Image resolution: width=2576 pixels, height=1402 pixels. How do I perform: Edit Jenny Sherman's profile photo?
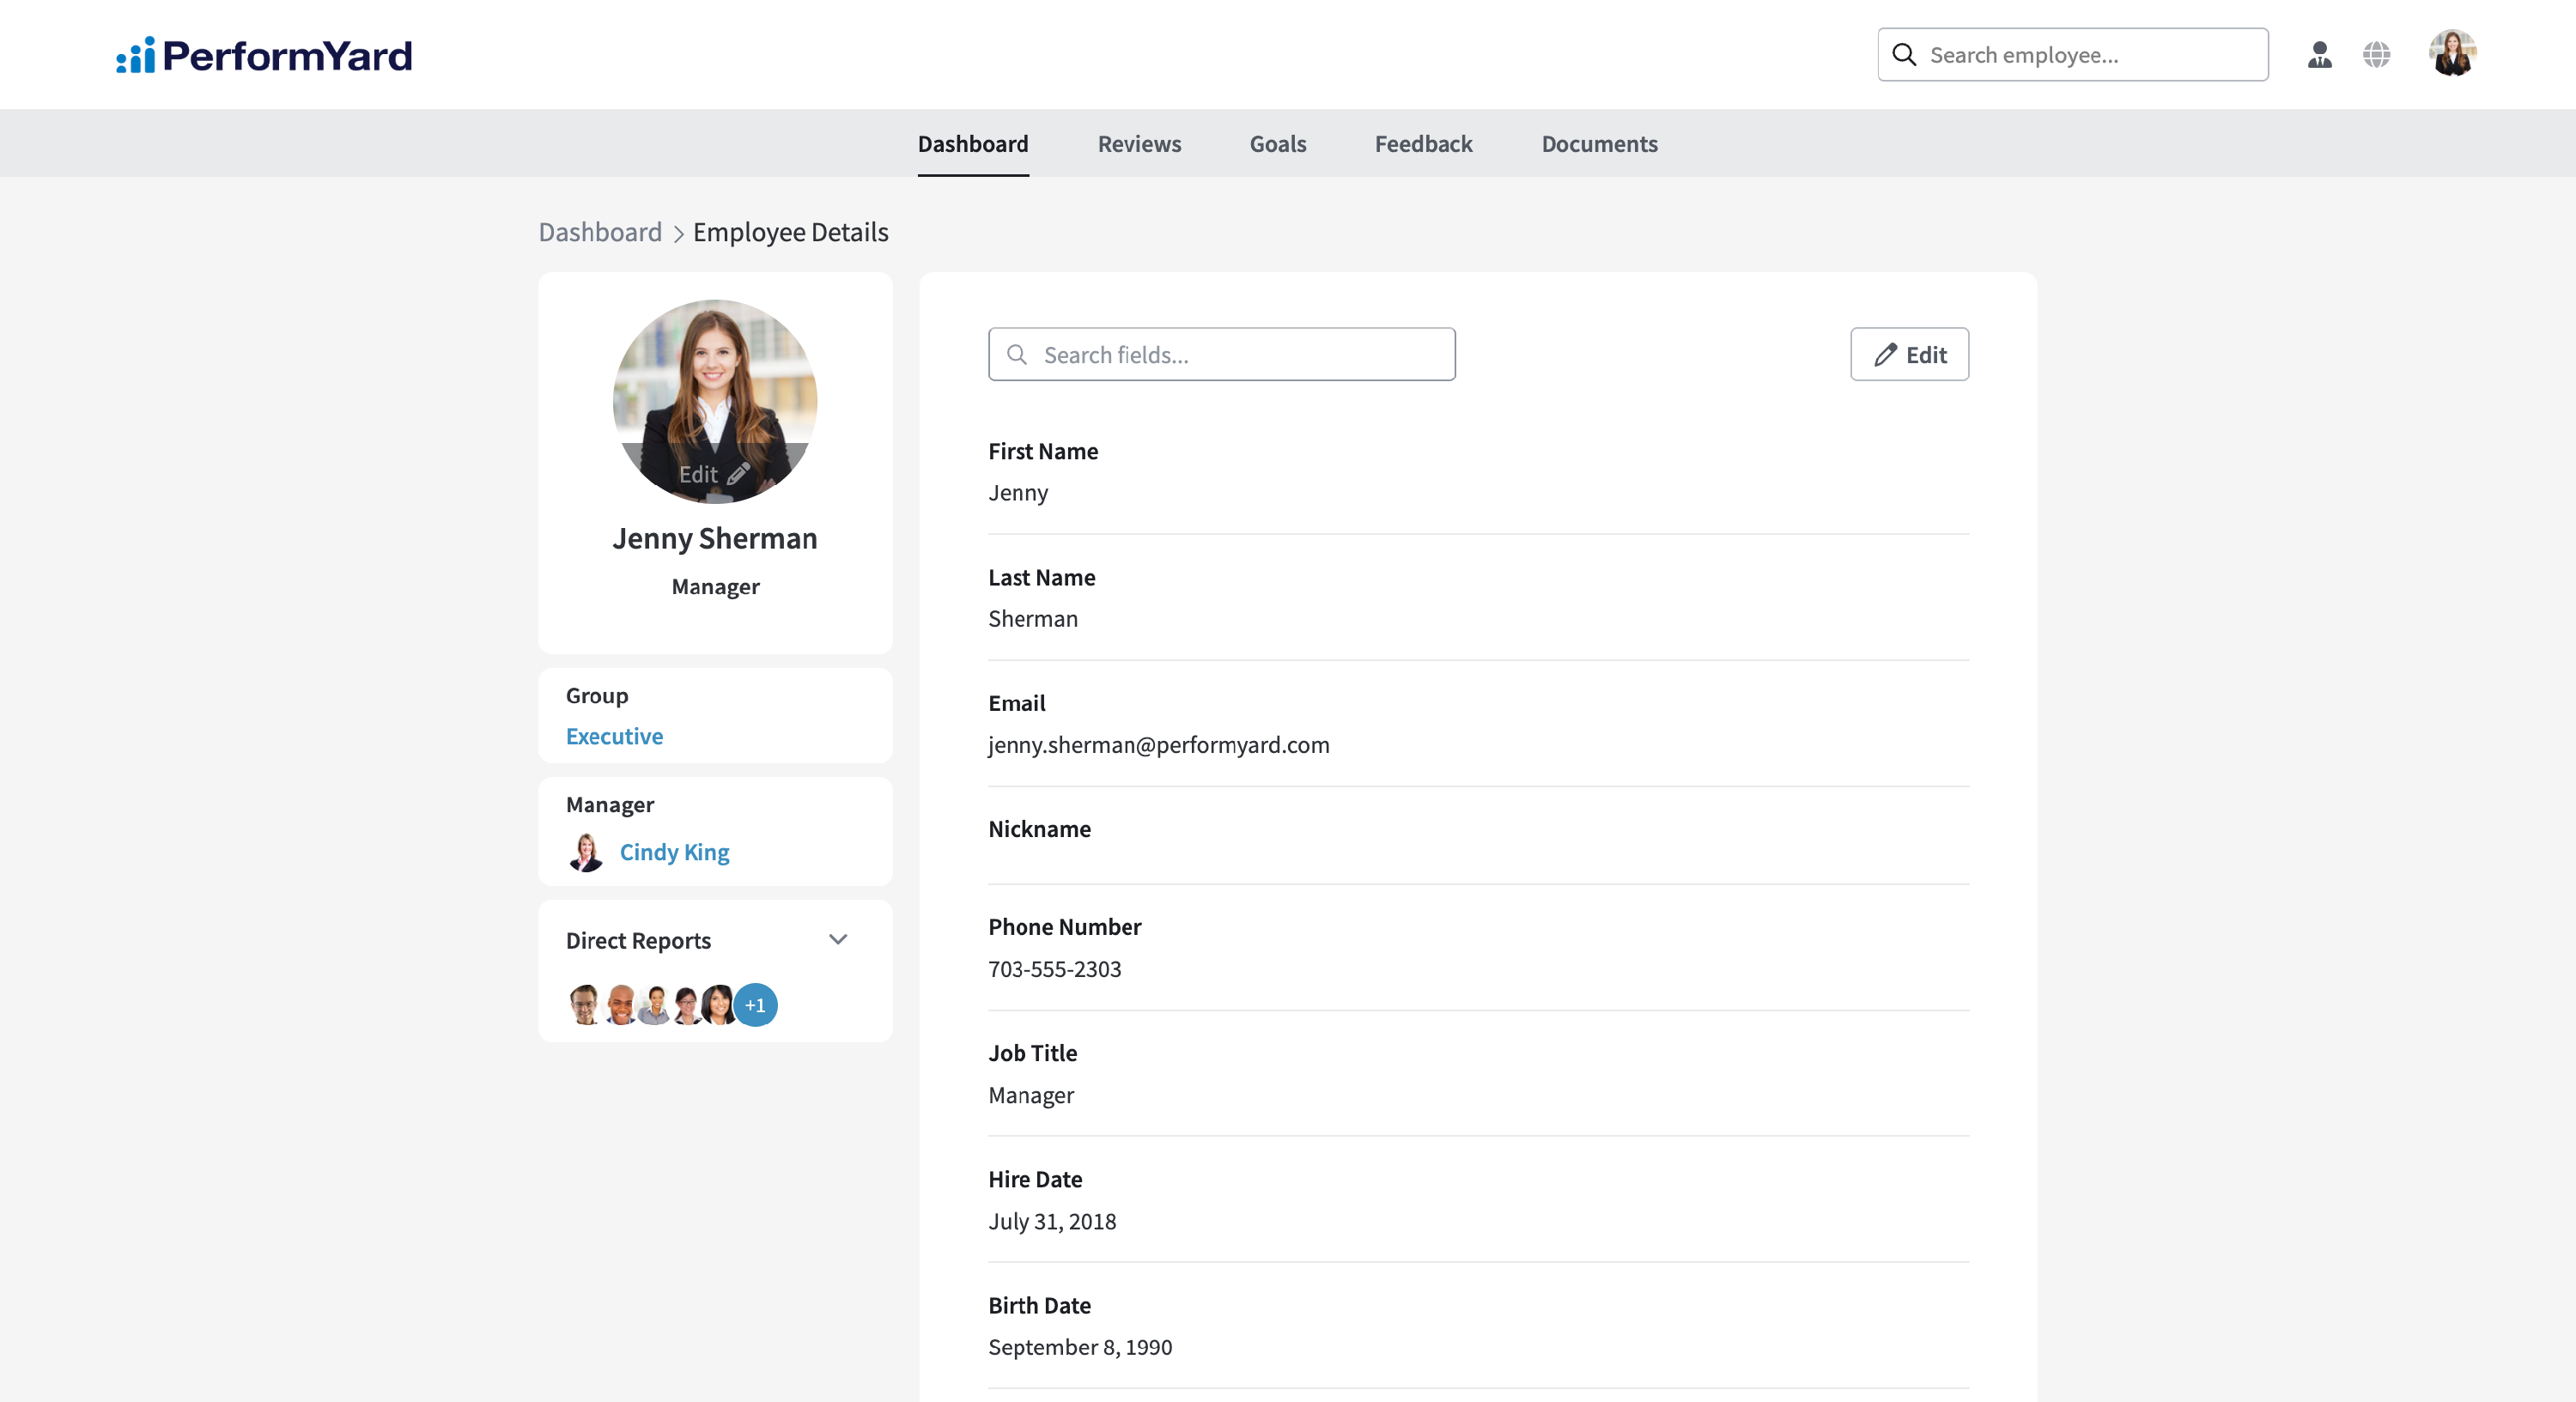(714, 474)
